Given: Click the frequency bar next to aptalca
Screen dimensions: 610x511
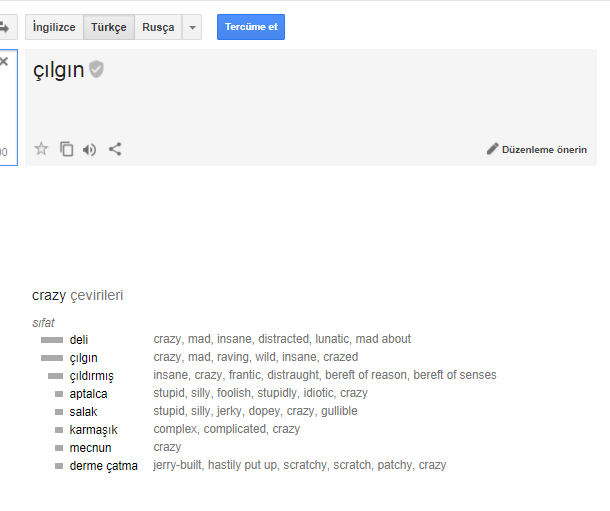Looking at the screenshot, I should 59,394.
